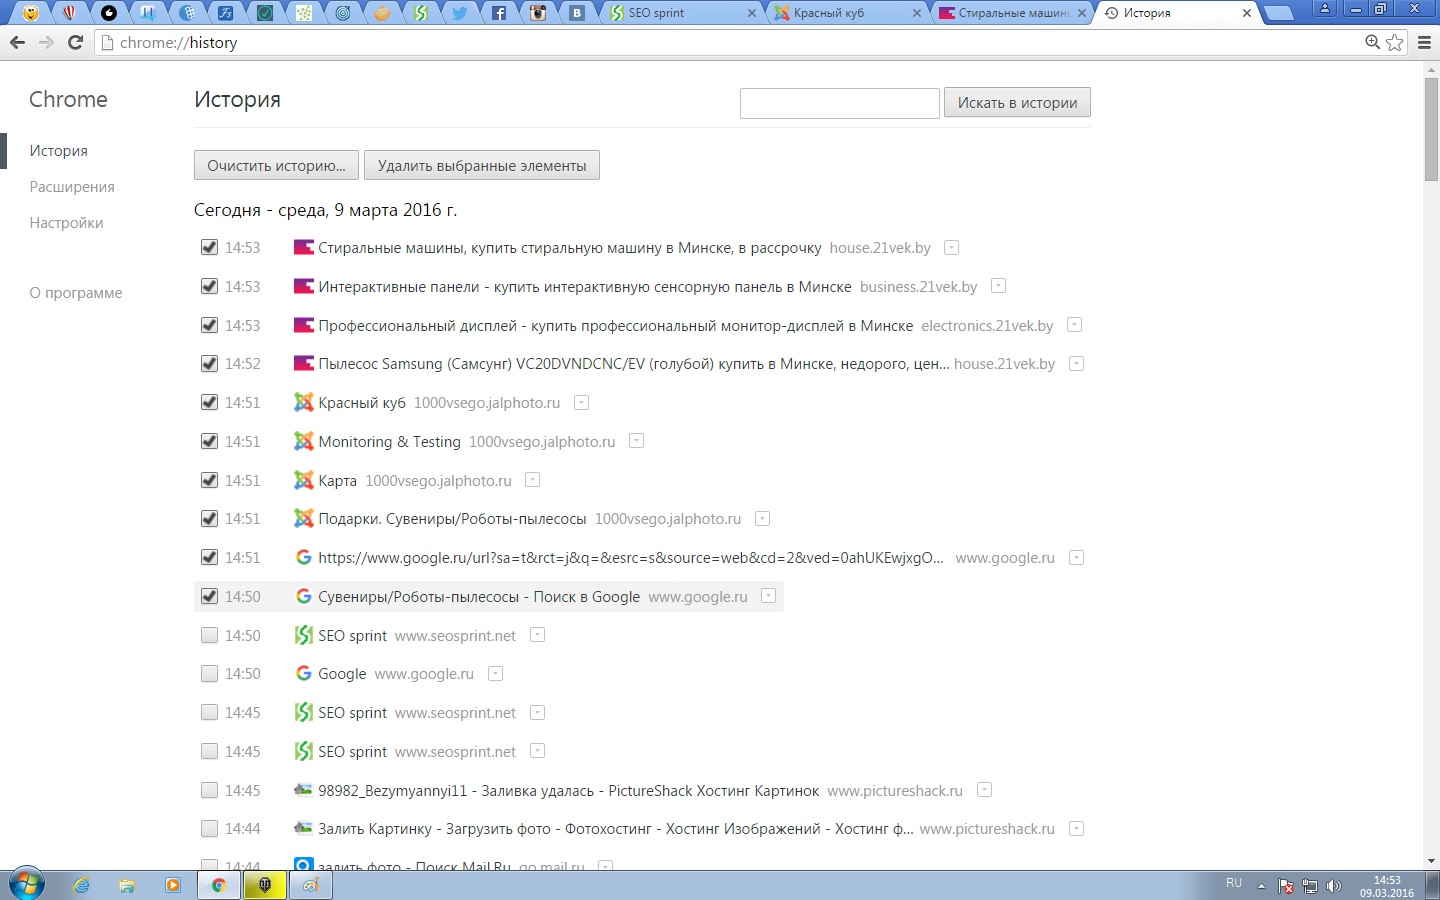Open О программе in the sidebar

[x=76, y=293]
